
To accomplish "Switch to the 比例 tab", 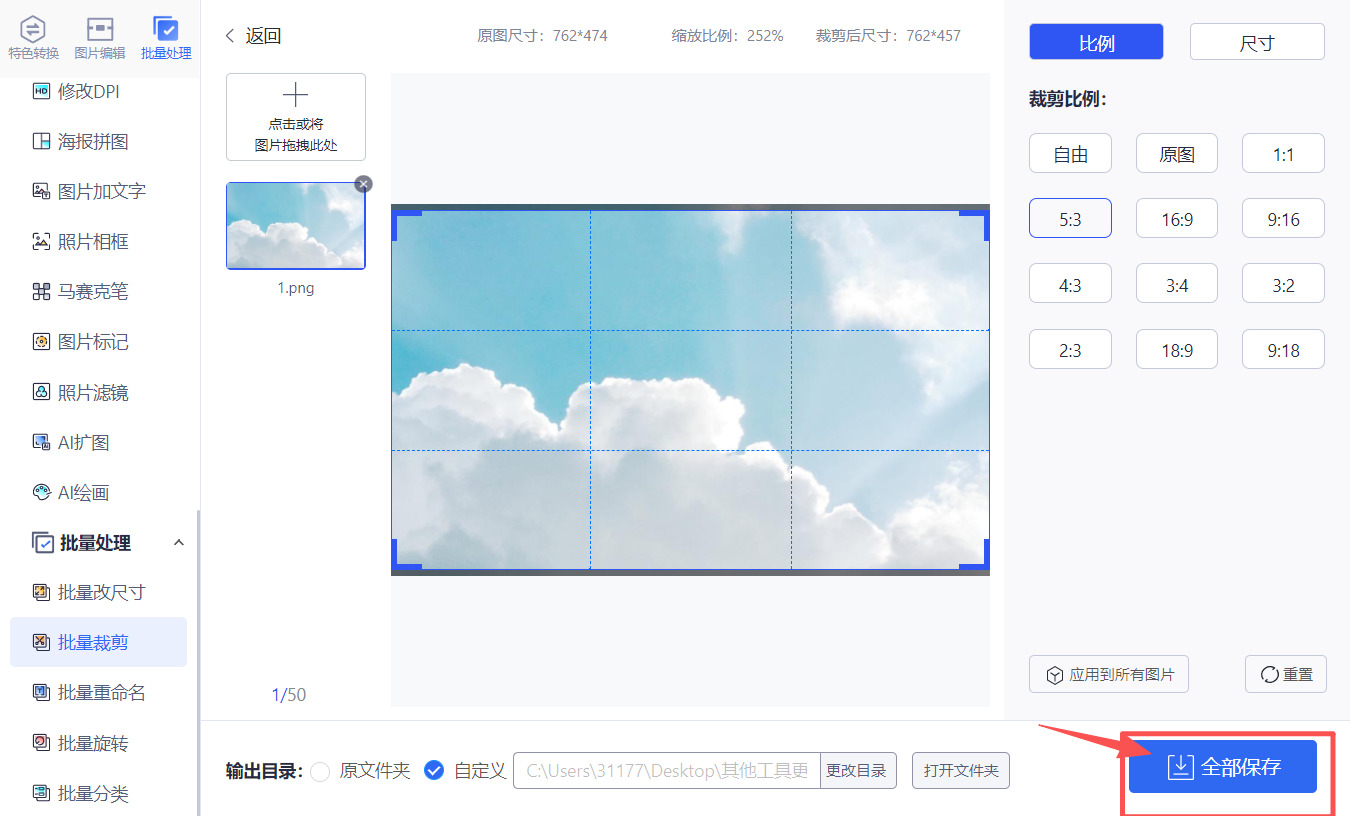I will (1096, 42).
